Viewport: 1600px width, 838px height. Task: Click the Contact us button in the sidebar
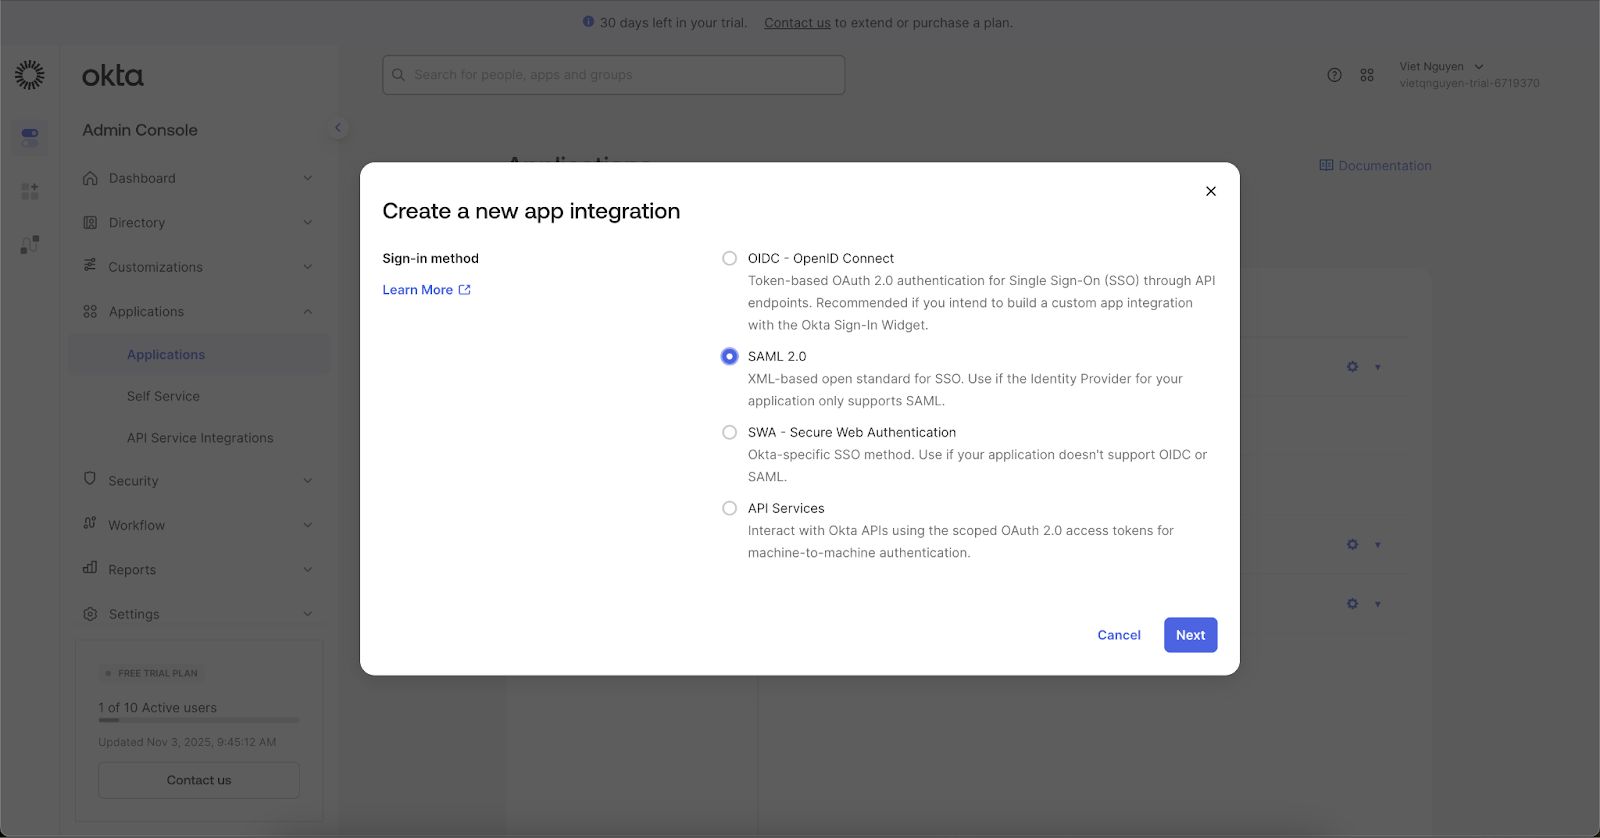coord(199,780)
